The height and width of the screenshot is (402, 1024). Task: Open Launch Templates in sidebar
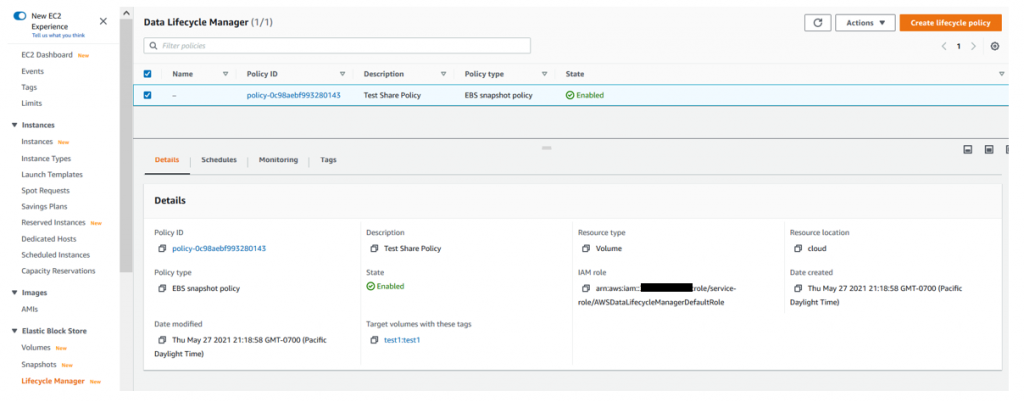(x=52, y=175)
